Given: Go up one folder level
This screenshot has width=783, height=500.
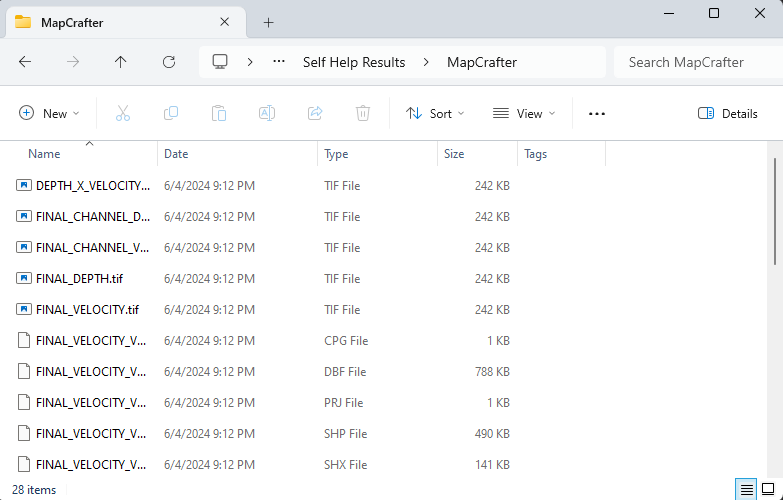Looking at the screenshot, I should click(x=121, y=62).
